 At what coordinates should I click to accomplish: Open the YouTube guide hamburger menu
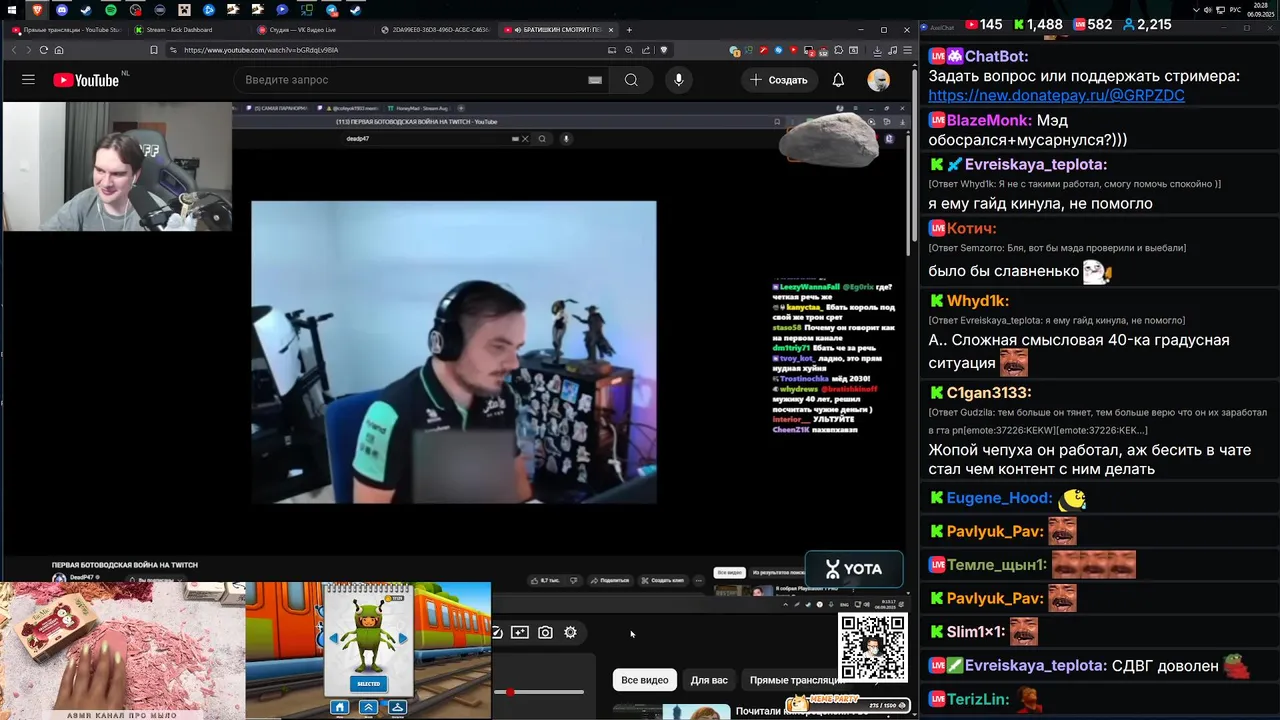tap(28, 80)
